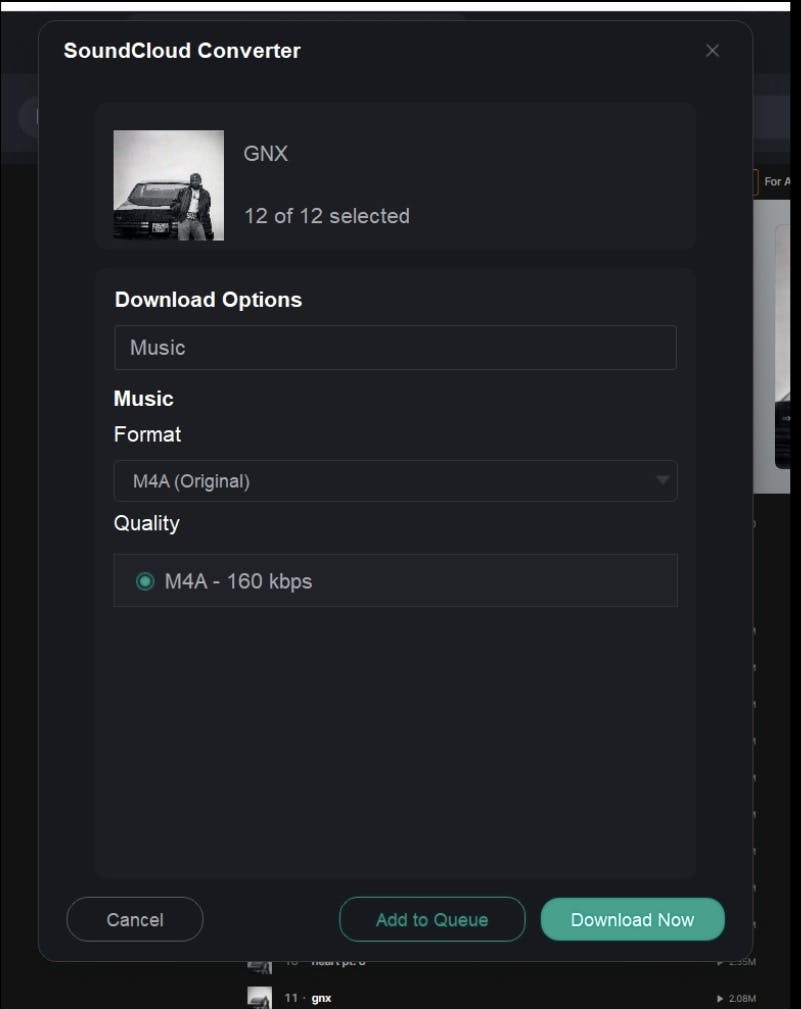The image size is (801, 1009).
Task: Click the 12 of 12 selected text
Action: point(327,216)
